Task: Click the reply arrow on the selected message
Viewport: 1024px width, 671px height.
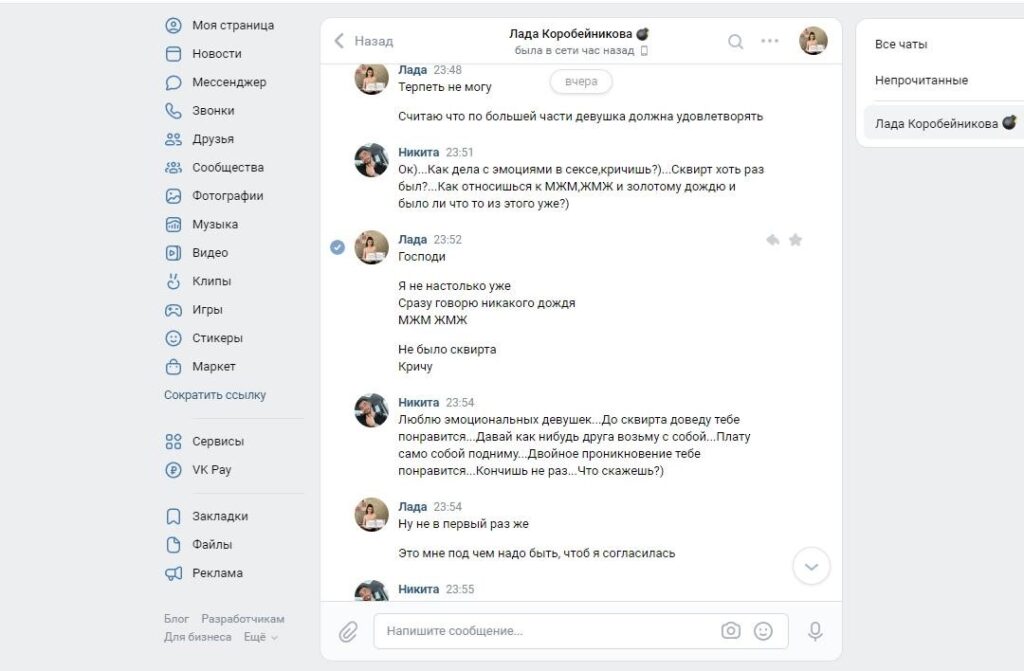Action: (772, 240)
